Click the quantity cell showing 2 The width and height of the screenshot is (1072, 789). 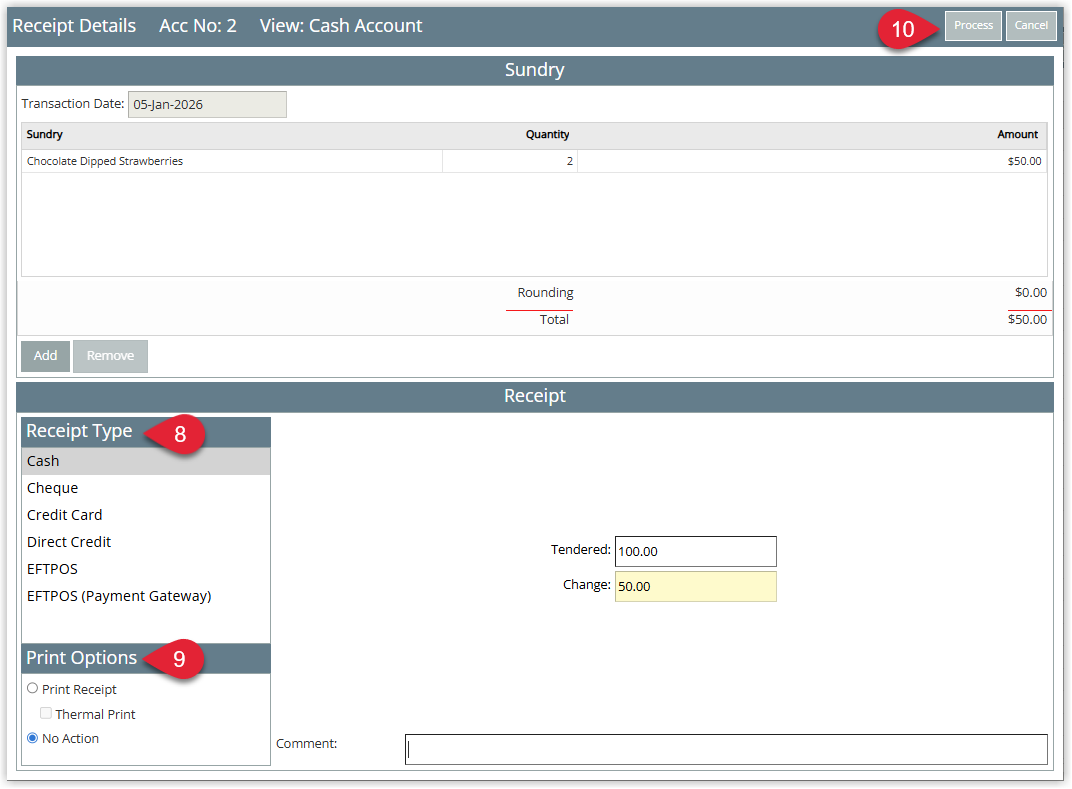(x=510, y=161)
